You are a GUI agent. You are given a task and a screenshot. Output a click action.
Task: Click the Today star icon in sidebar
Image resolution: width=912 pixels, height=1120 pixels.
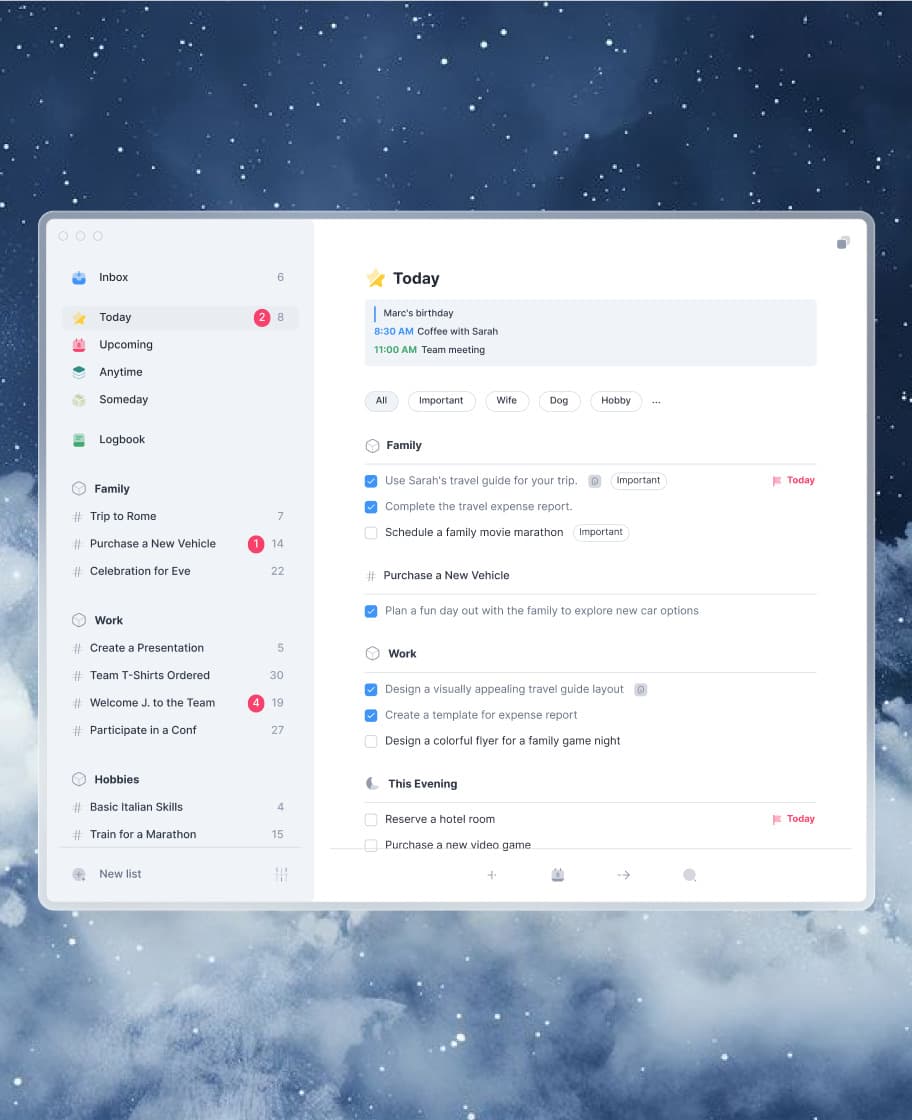(79, 318)
